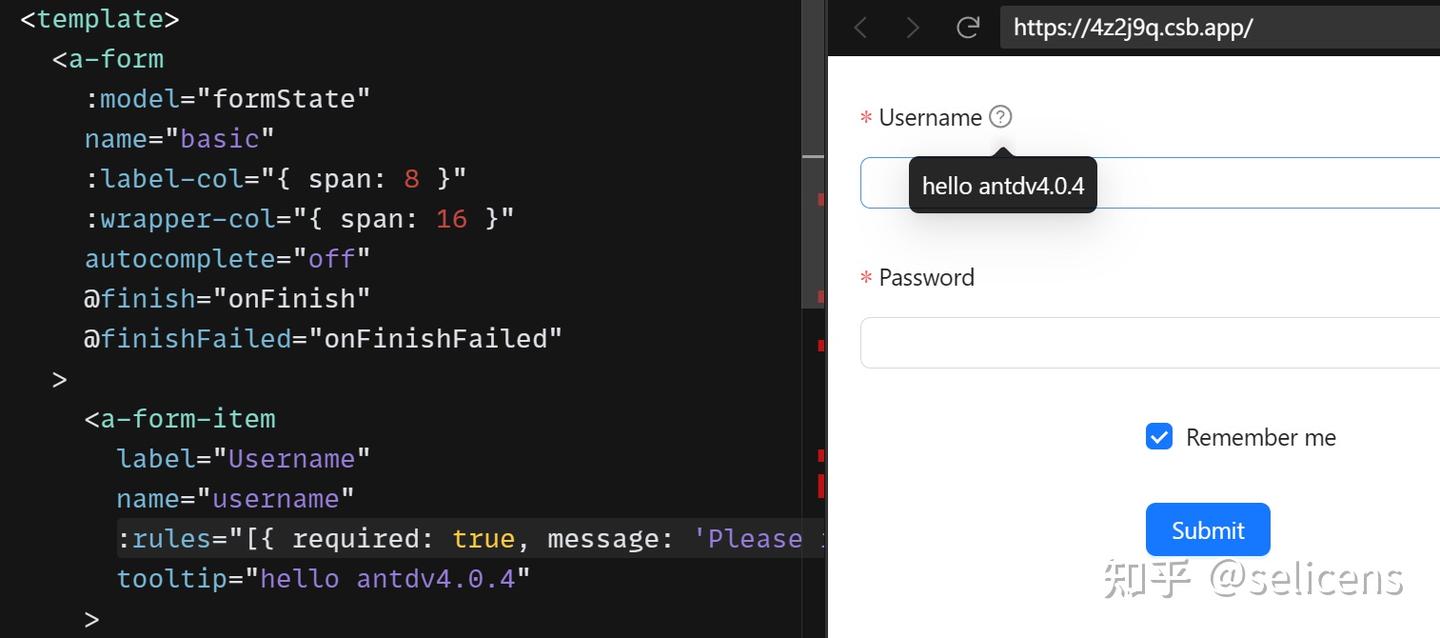The height and width of the screenshot is (638, 1440).
Task: Click the red required asterisk before Password
Action: 864,279
